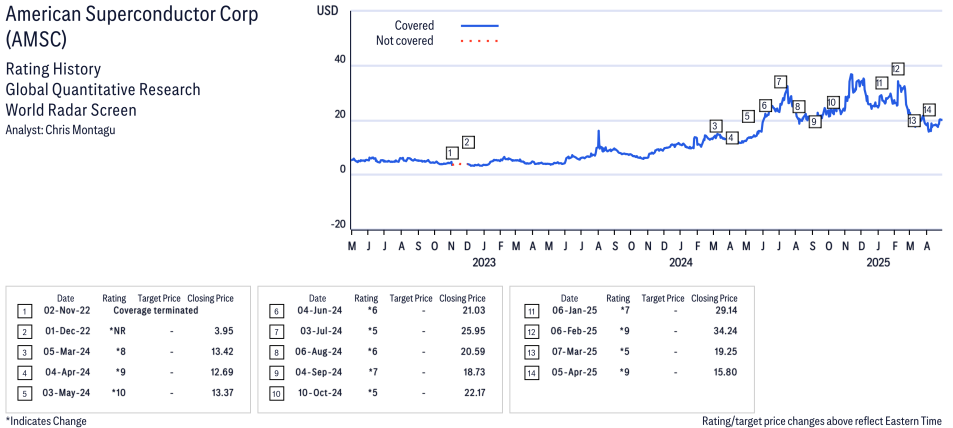Select closing price 18.73
The width and height of the screenshot is (953, 428).
pos(473,372)
